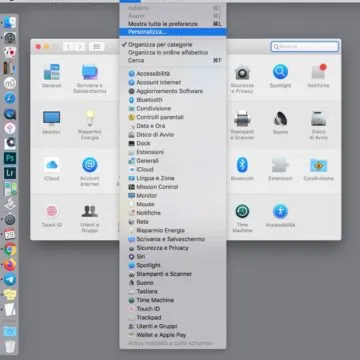Open the Notifiche preference pane icon
The height and width of the screenshot is (360, 360).
pyautogui.click(x=318, y=72)
